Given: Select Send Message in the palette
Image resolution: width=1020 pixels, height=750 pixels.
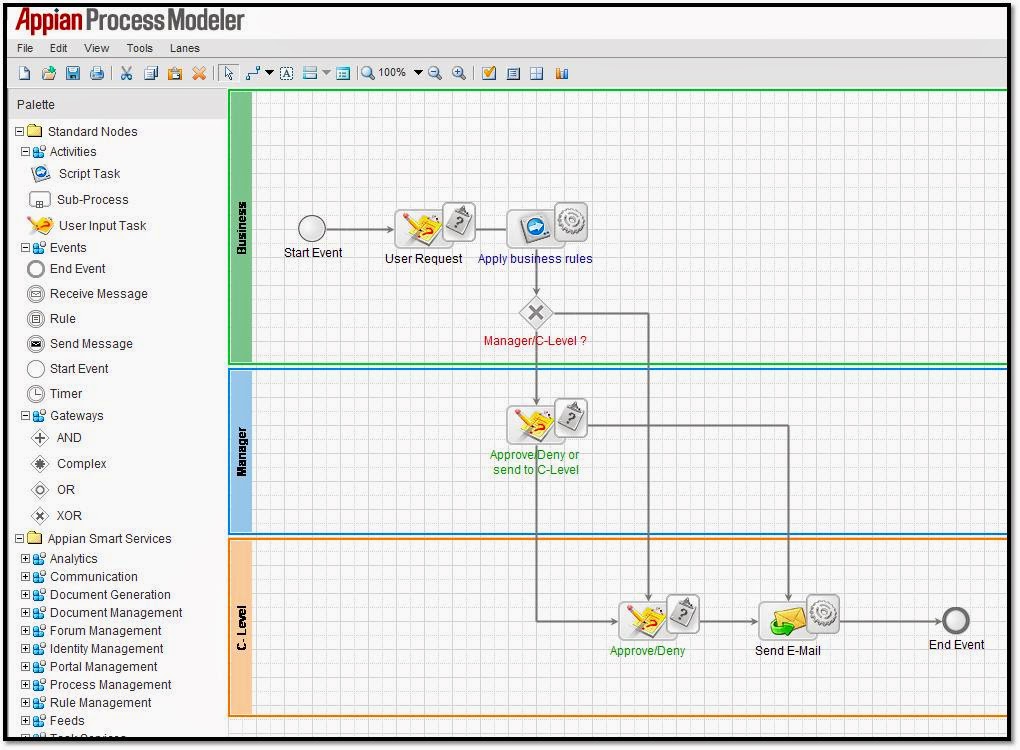Looking at the screenshot, I should click(80, 343).
